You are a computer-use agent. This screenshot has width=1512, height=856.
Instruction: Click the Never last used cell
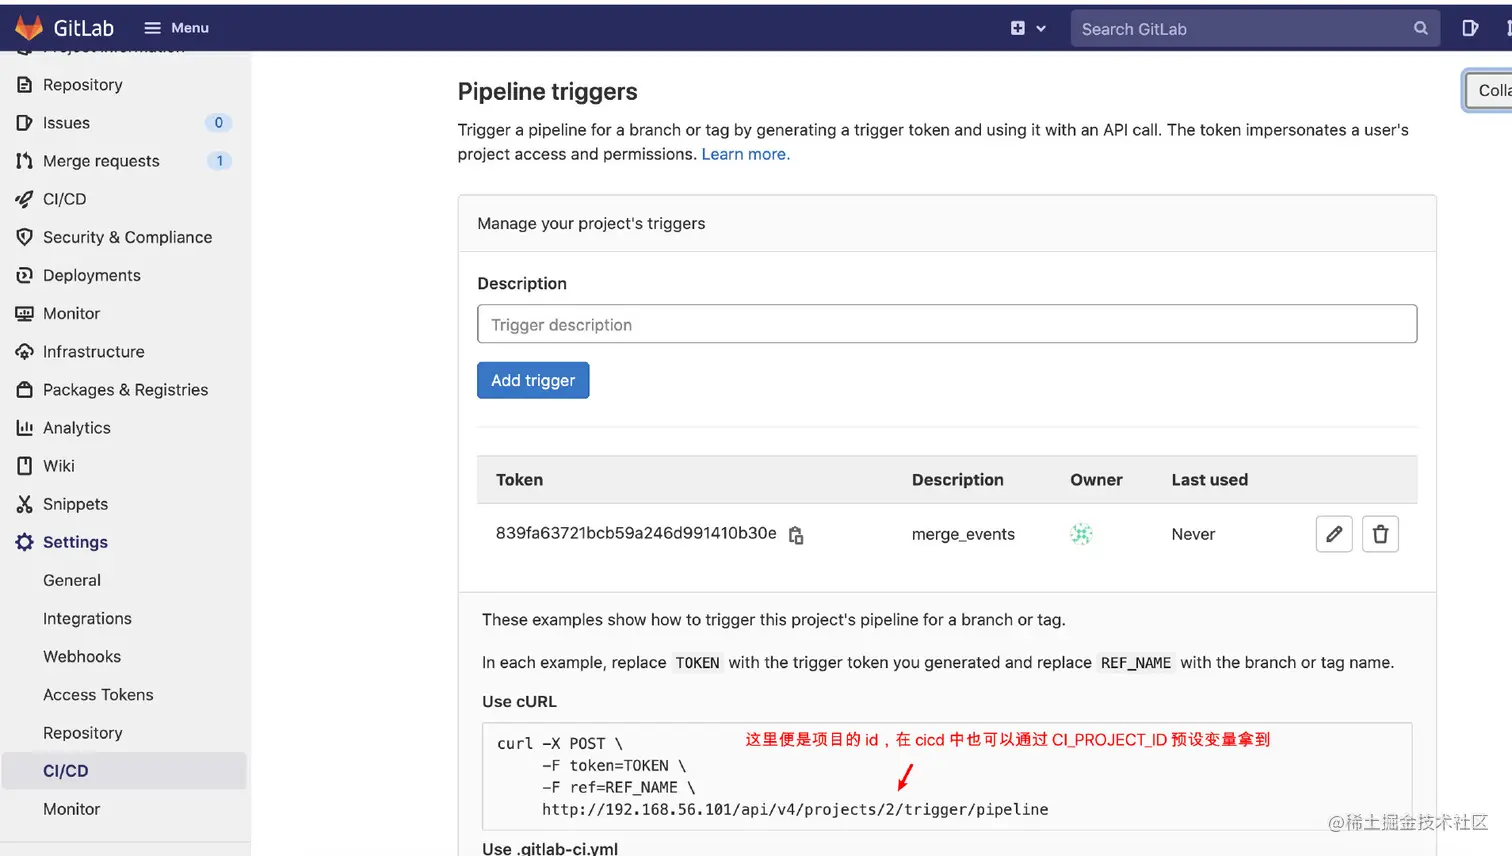coord(1193,534)
